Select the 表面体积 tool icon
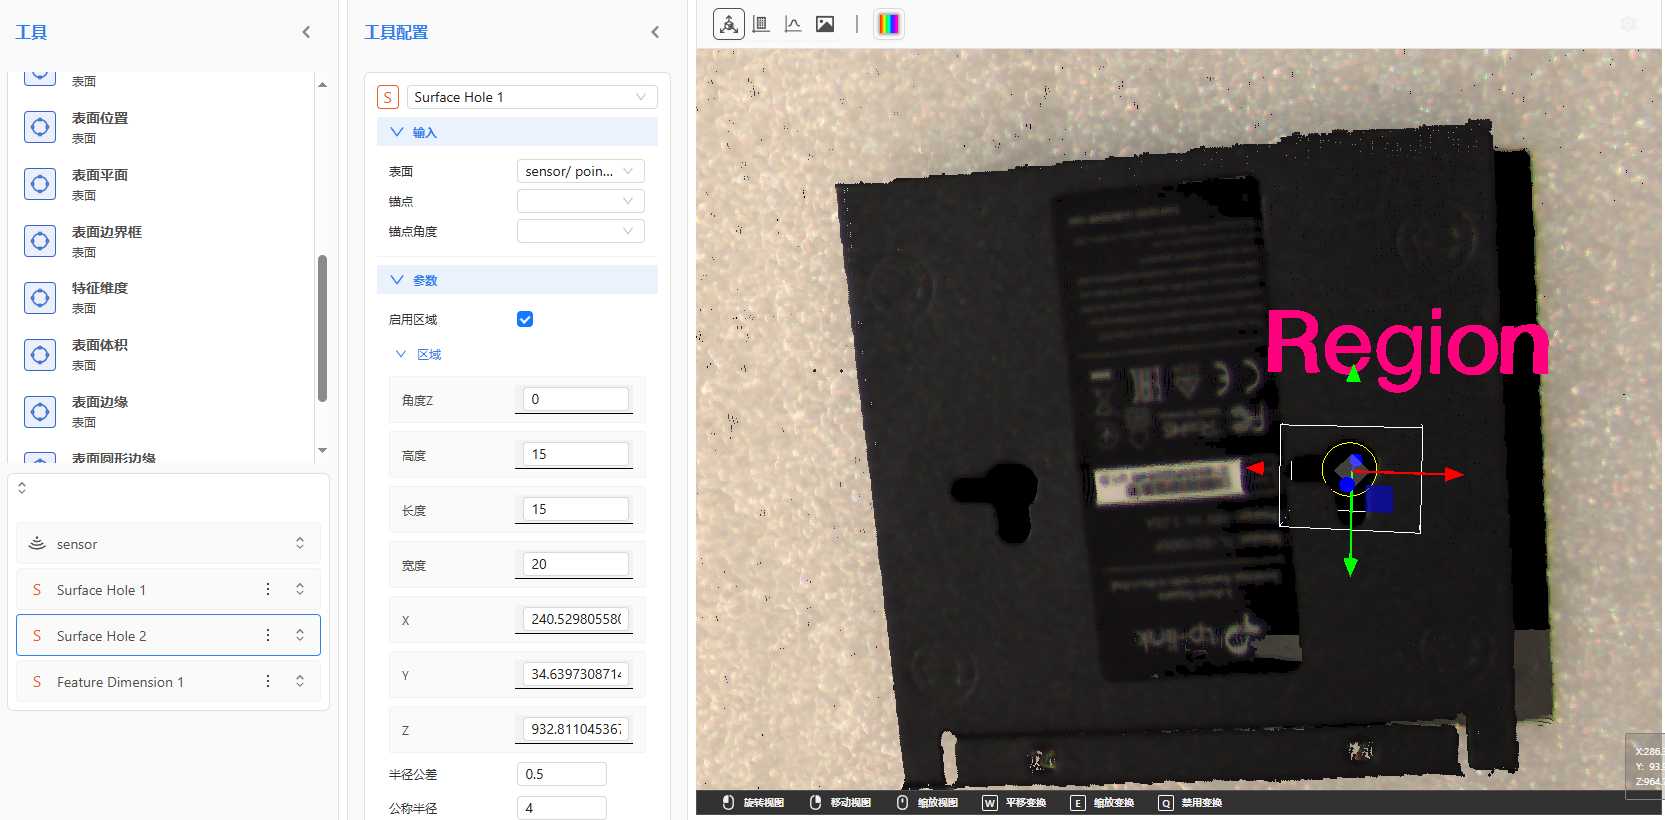 [40, 355]
